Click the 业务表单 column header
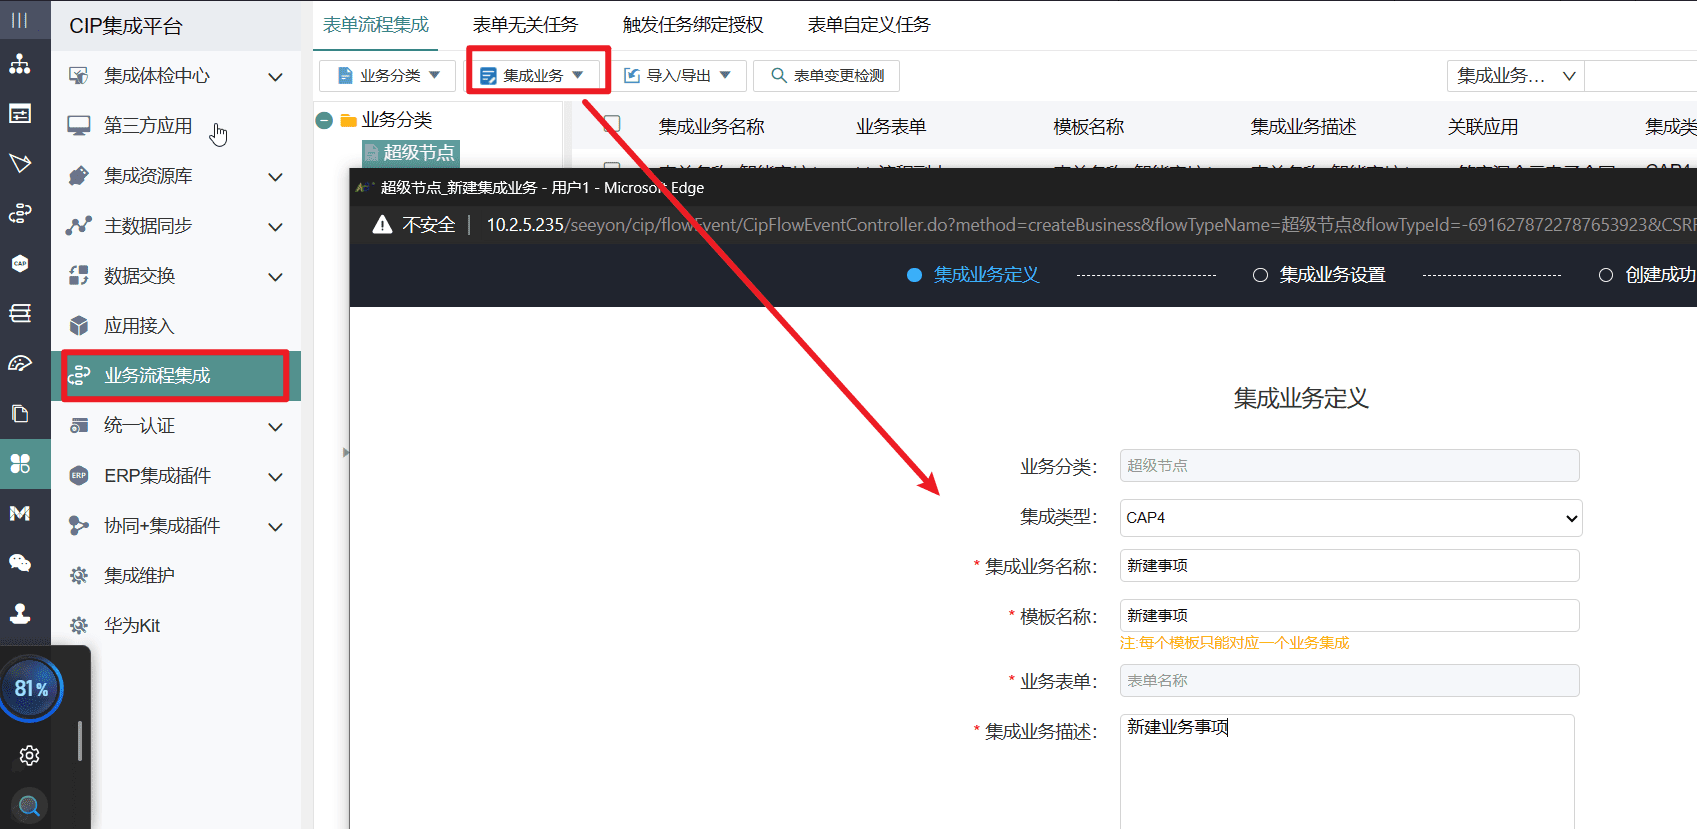The height and width of the screenshot is (829, 1697). pos(891,127)
